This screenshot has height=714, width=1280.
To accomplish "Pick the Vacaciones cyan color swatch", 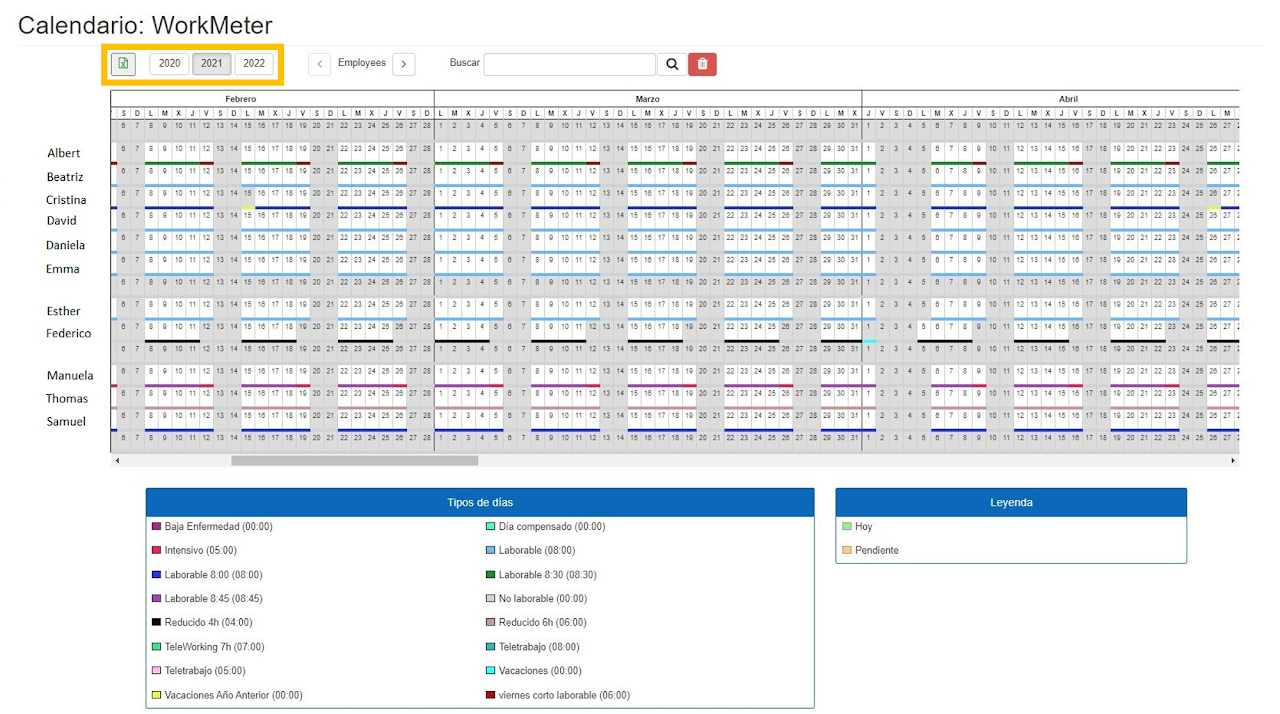I will [x=490, y=671].
